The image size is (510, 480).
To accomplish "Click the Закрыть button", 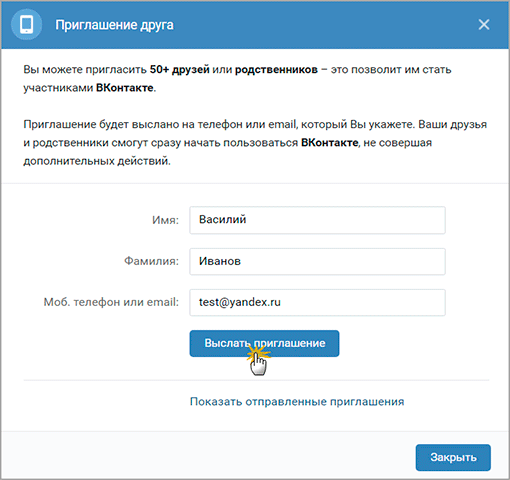I will point(453,457).
